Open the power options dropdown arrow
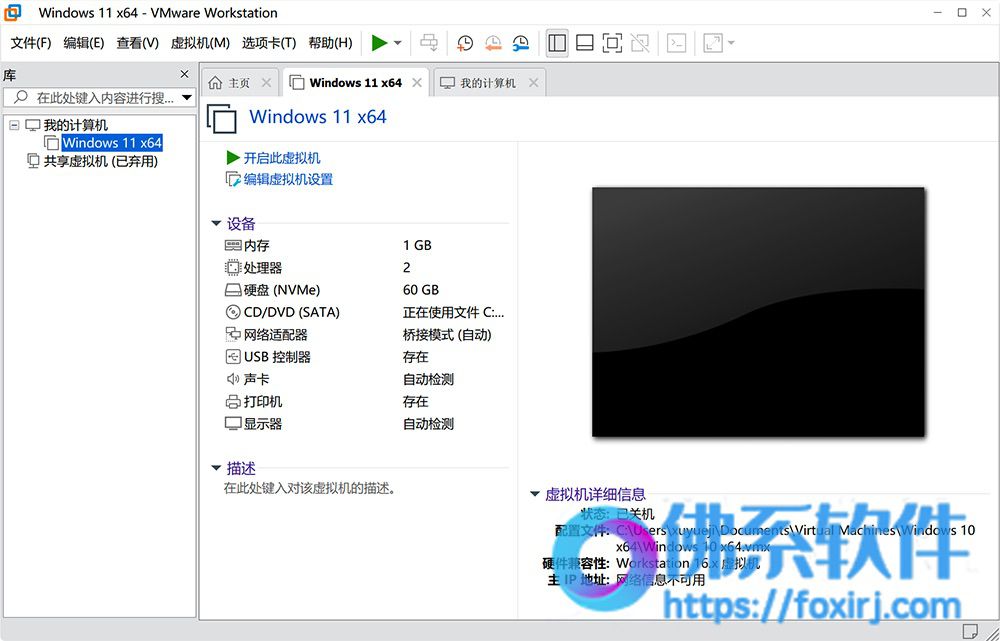The image size is (1000, 641). click(x=398, y=43)
